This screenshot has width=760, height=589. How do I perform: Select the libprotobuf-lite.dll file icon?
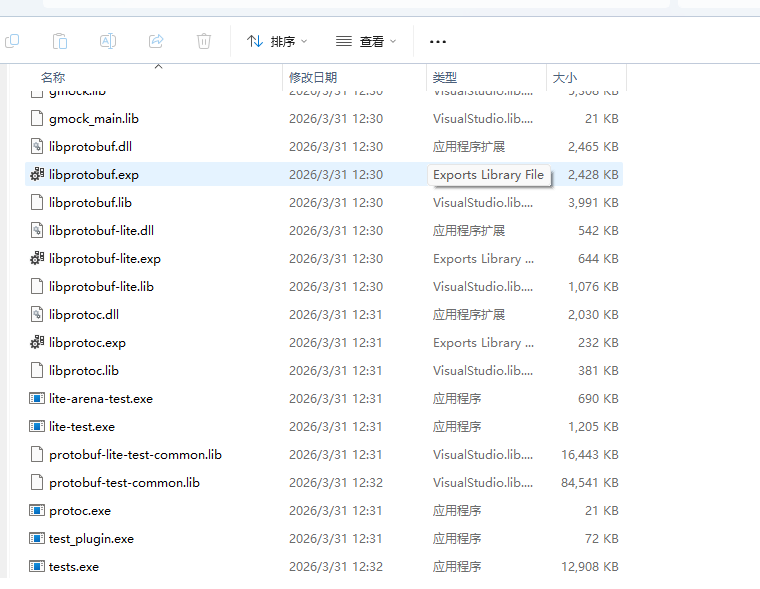(x=37, y=230)
